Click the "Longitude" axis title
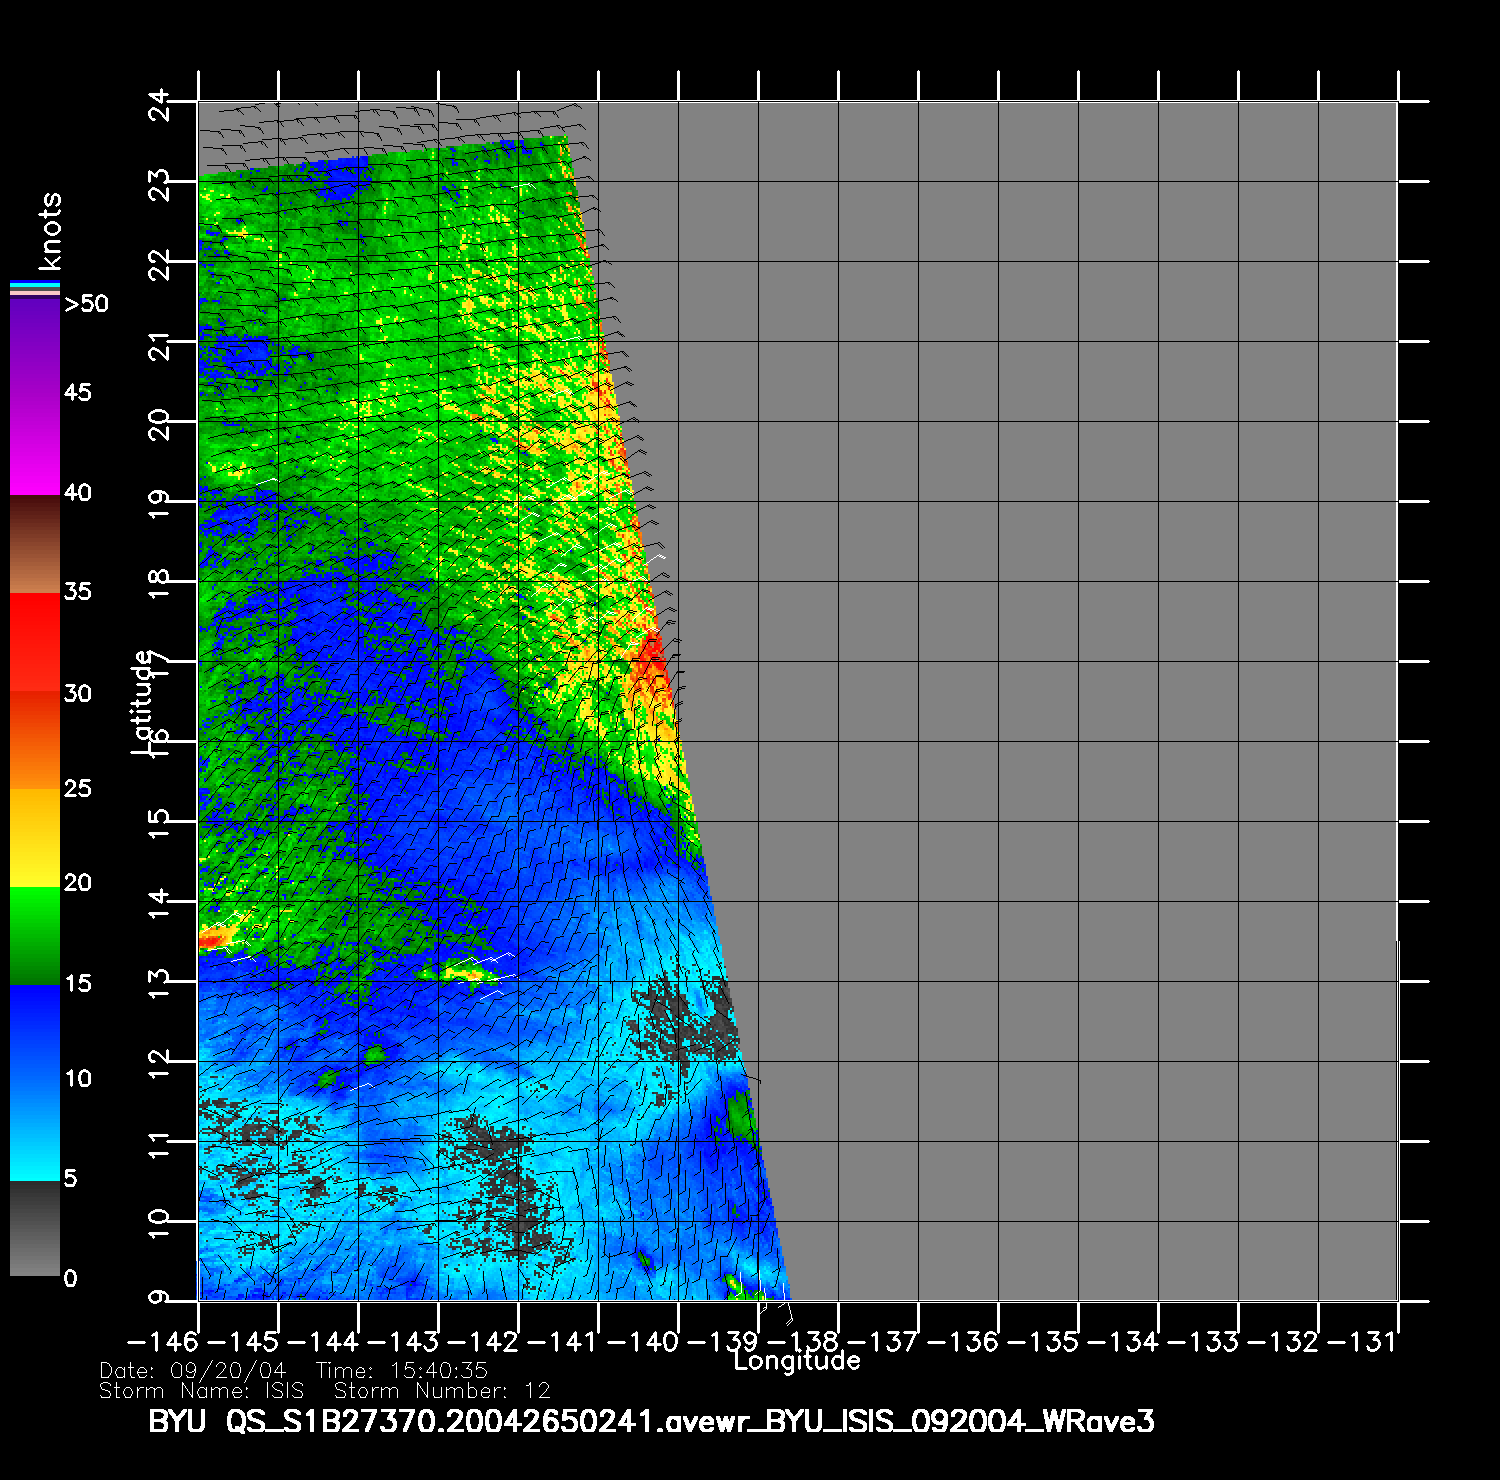This screenshot has width=1500, height=1480. click(x=796, y=1361)
